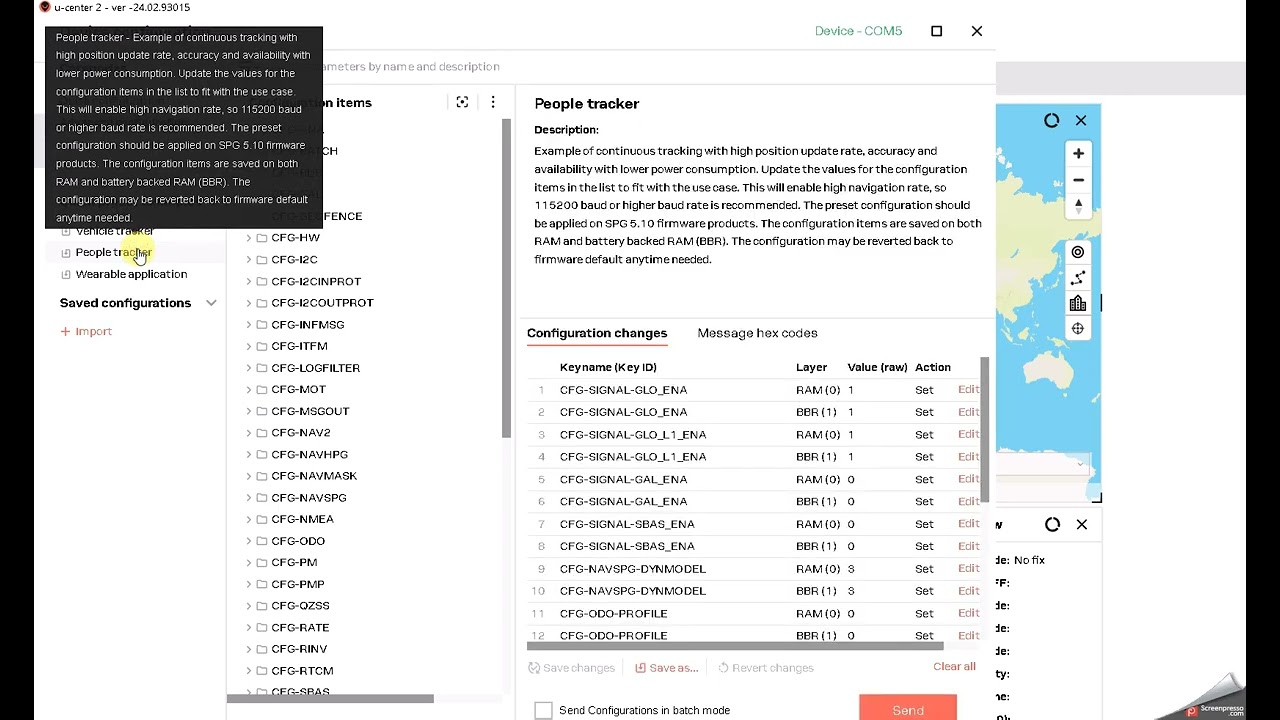Zoom in on the map view

point(1078,154)
